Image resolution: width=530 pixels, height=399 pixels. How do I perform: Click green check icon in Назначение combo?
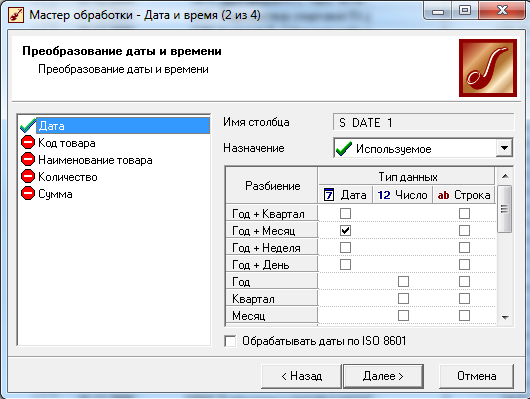pyautogui.click(x=344, y=148)
